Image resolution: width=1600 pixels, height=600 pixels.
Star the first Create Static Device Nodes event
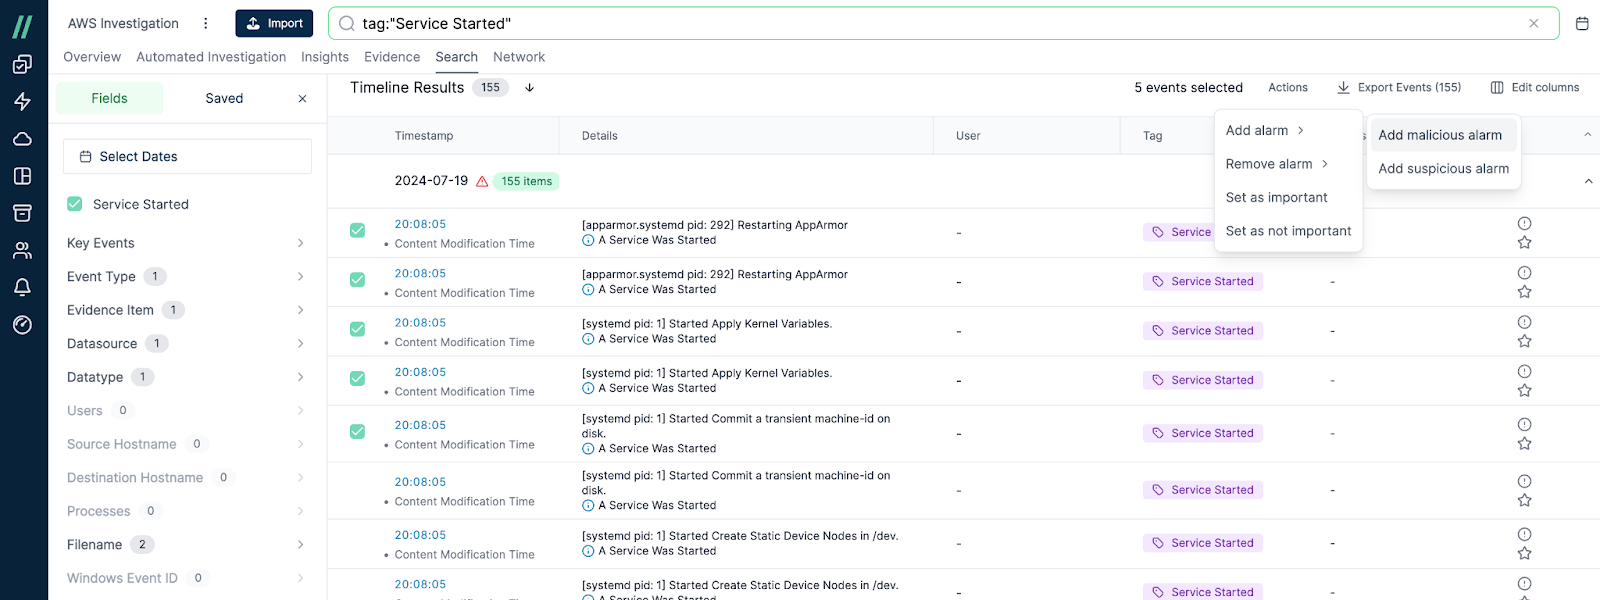(1524, 553)
